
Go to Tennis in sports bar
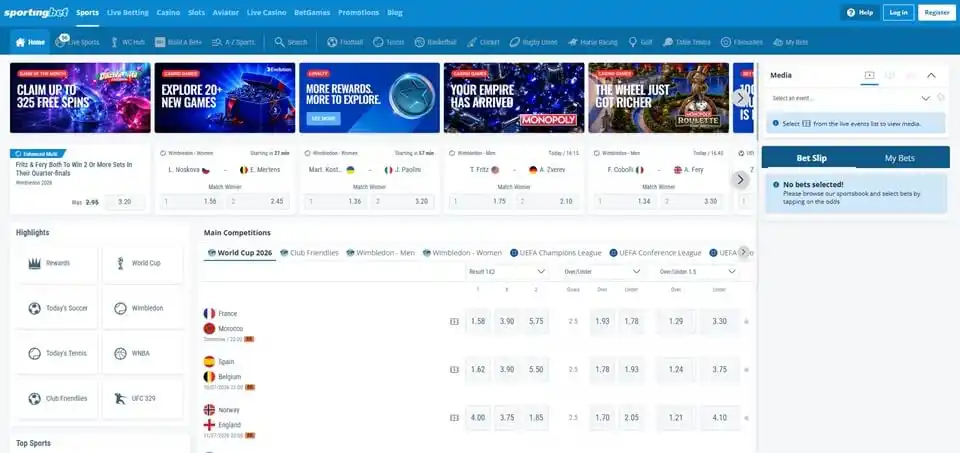[x=389, y=42]
